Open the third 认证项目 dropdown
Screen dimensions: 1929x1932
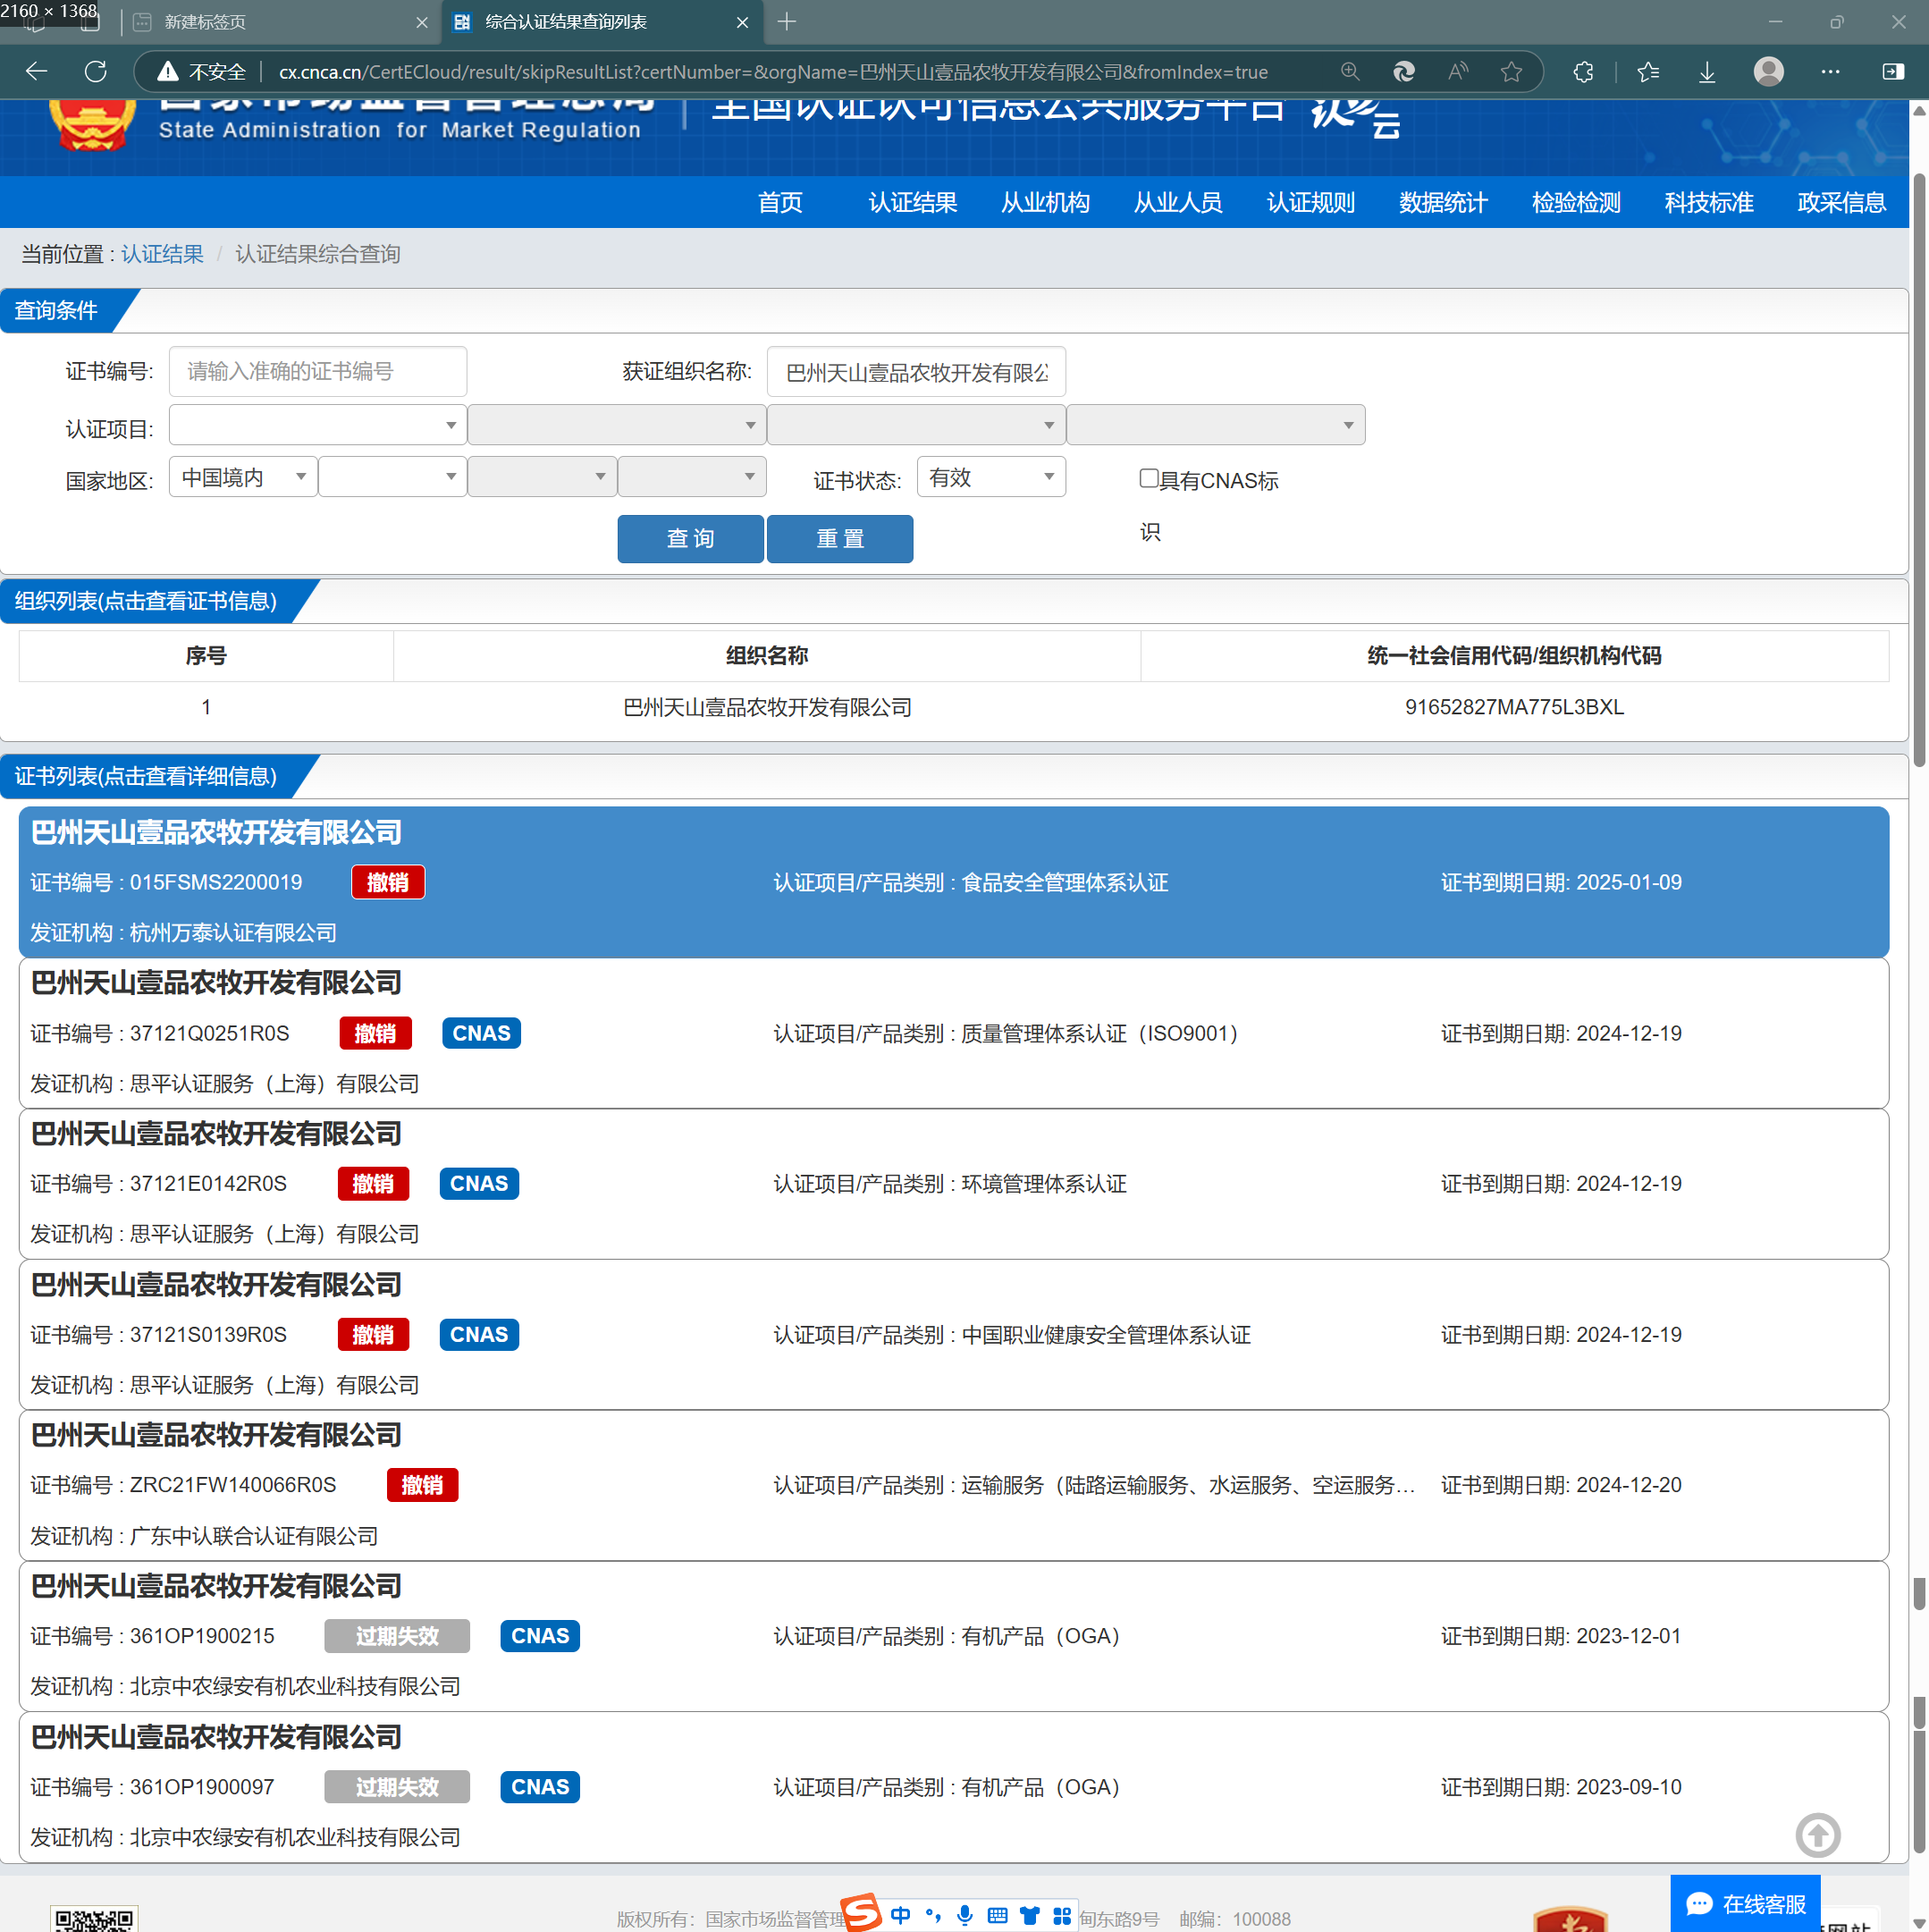915,425
